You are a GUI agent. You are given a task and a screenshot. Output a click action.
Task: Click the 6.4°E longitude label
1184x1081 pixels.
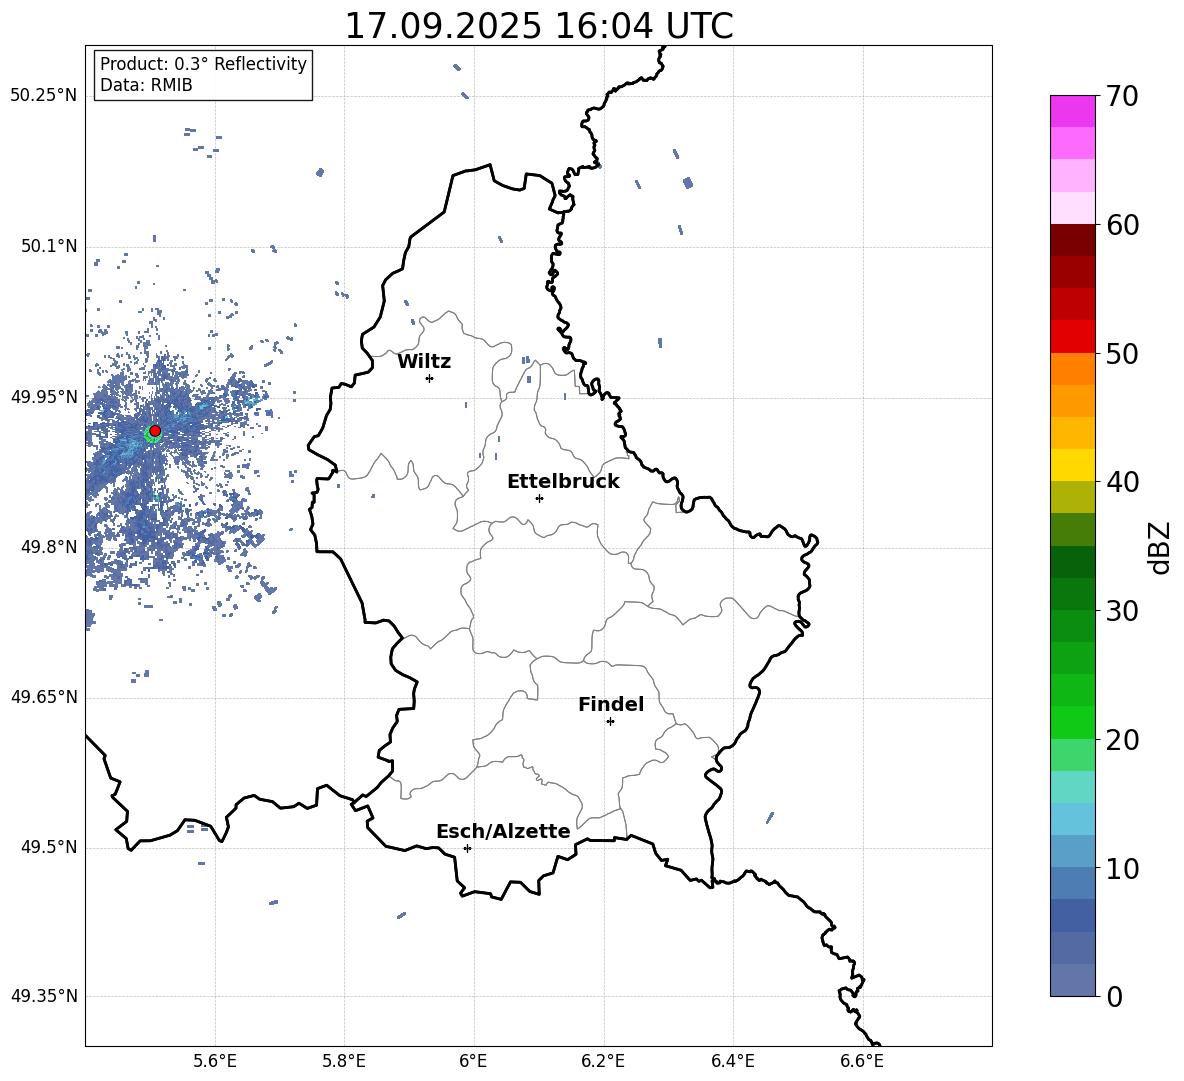coord(732,1061)
